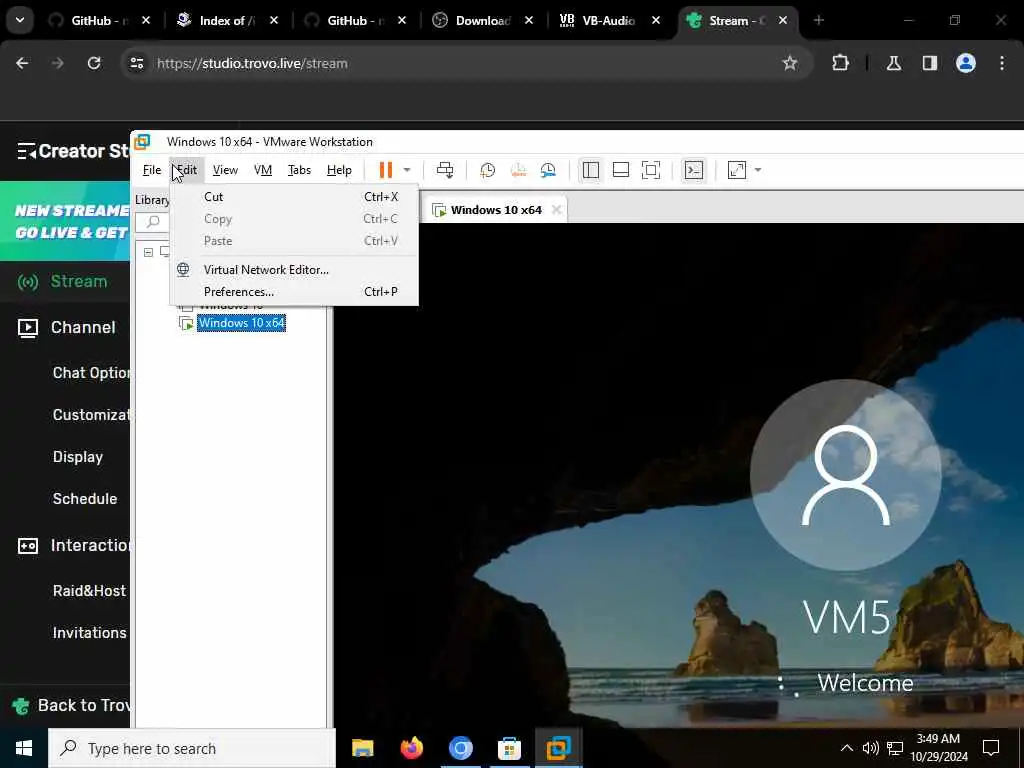1024x768 pixels.
Task: Open the browser extensions puzzle icon
Action: [840, 63]
